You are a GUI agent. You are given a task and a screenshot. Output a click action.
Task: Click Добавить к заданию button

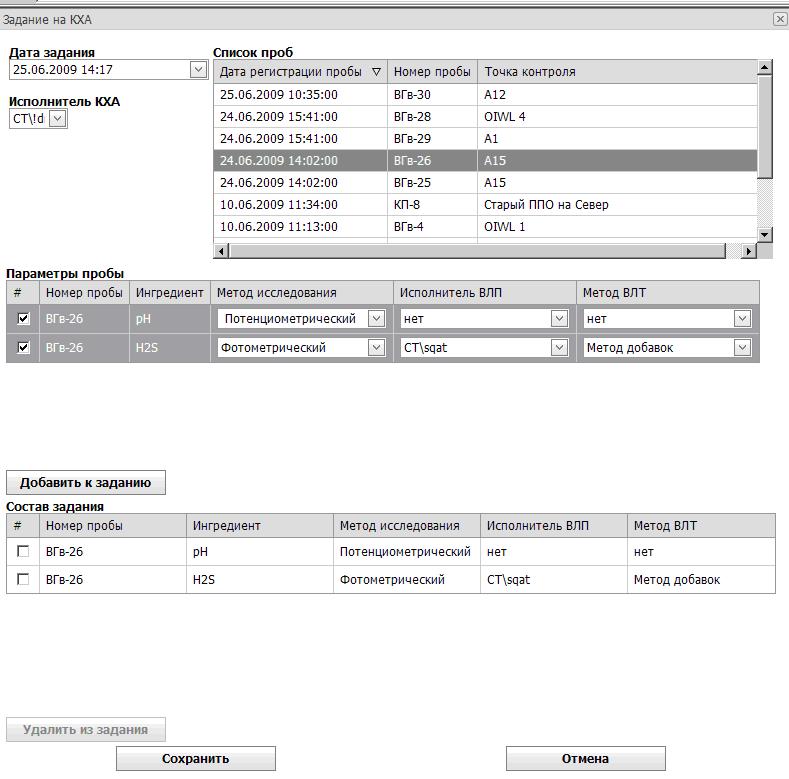(86, 483)
